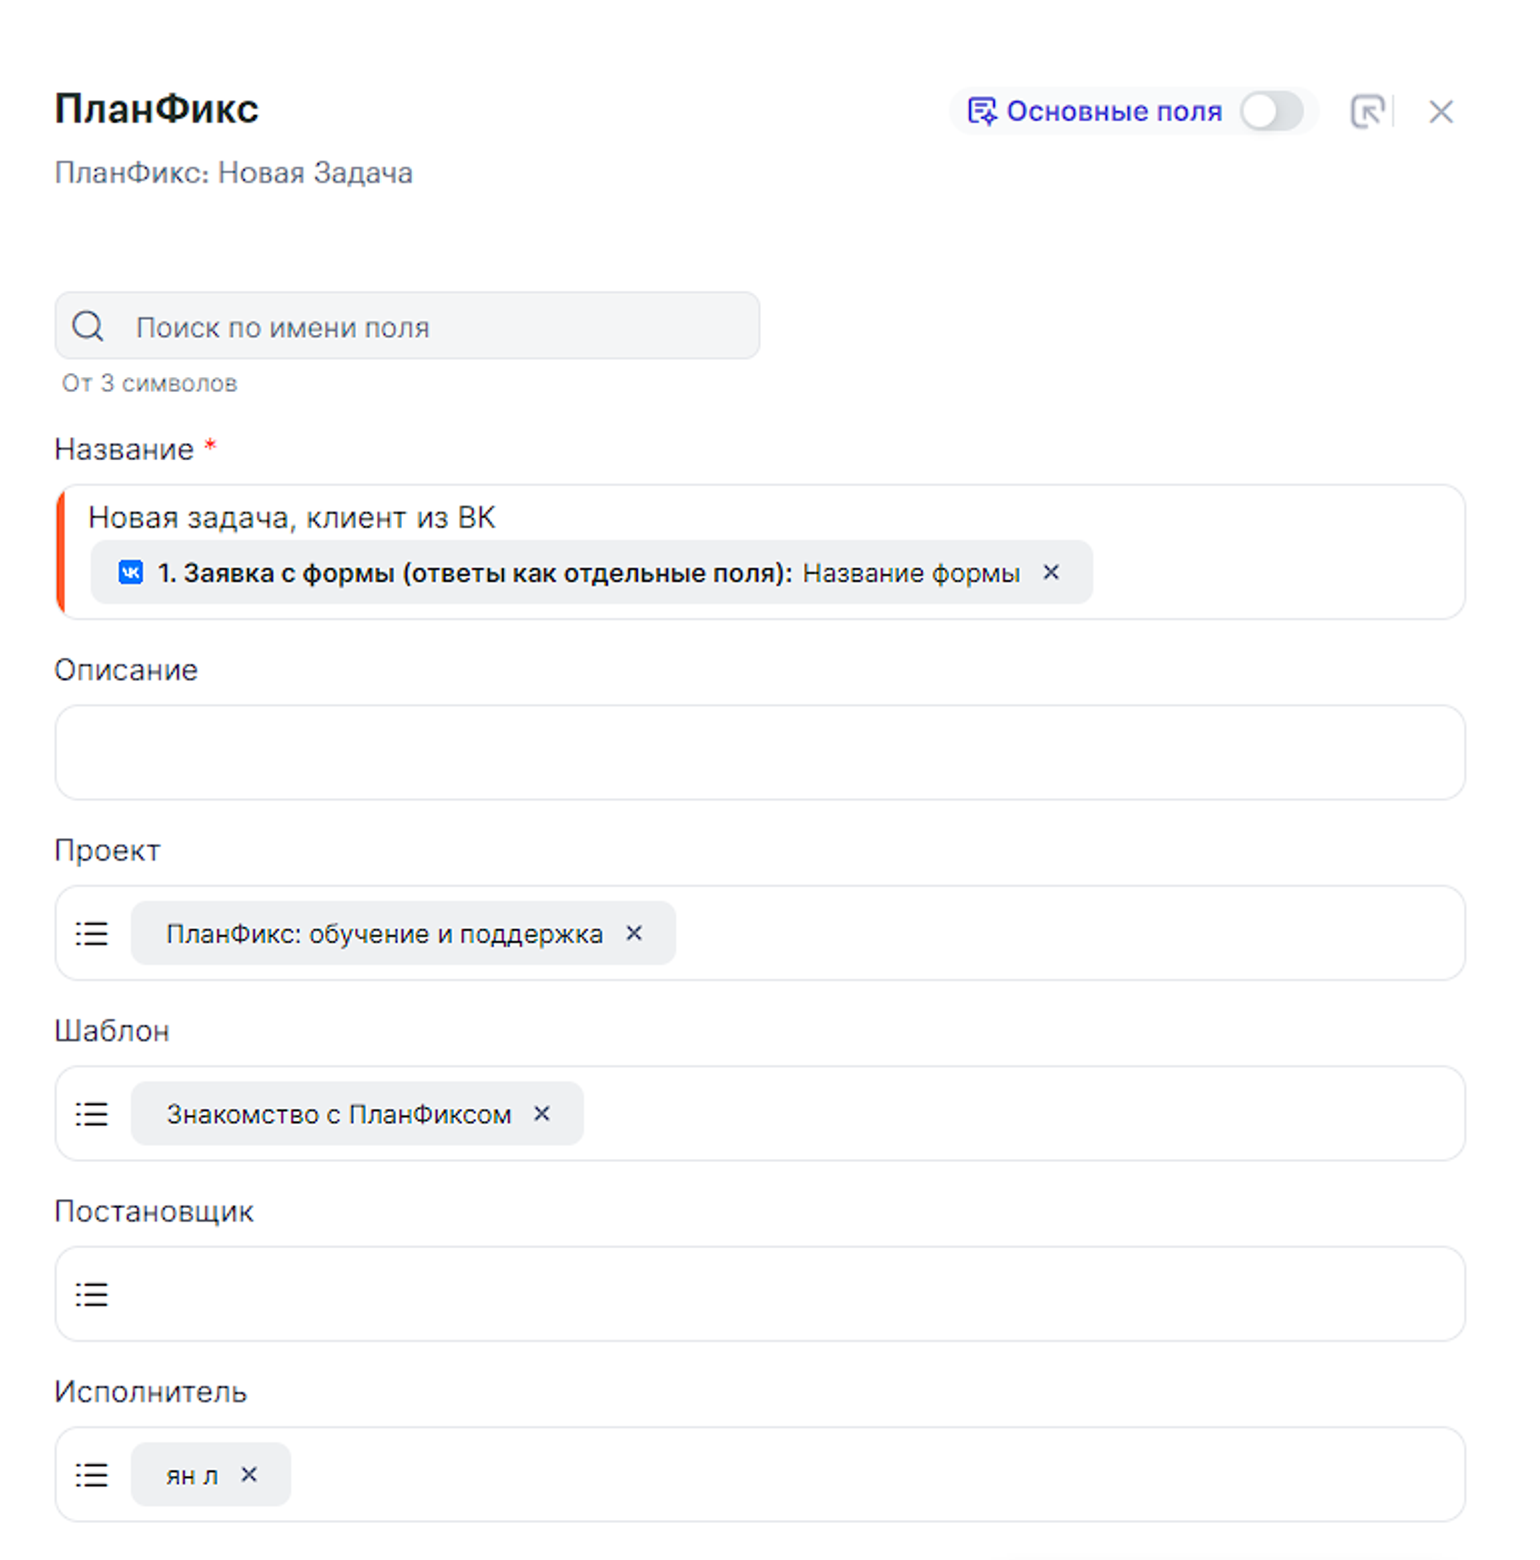Open the Шаблон list dropdown icon
Image resolution: width=1540 pixels, height=1560 pixels.
coord(92,1114)
